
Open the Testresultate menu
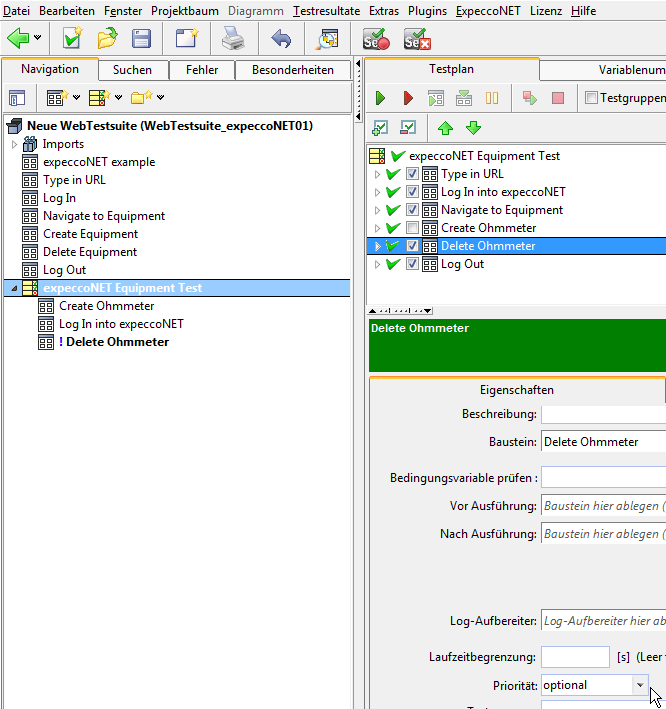point(327,10)
